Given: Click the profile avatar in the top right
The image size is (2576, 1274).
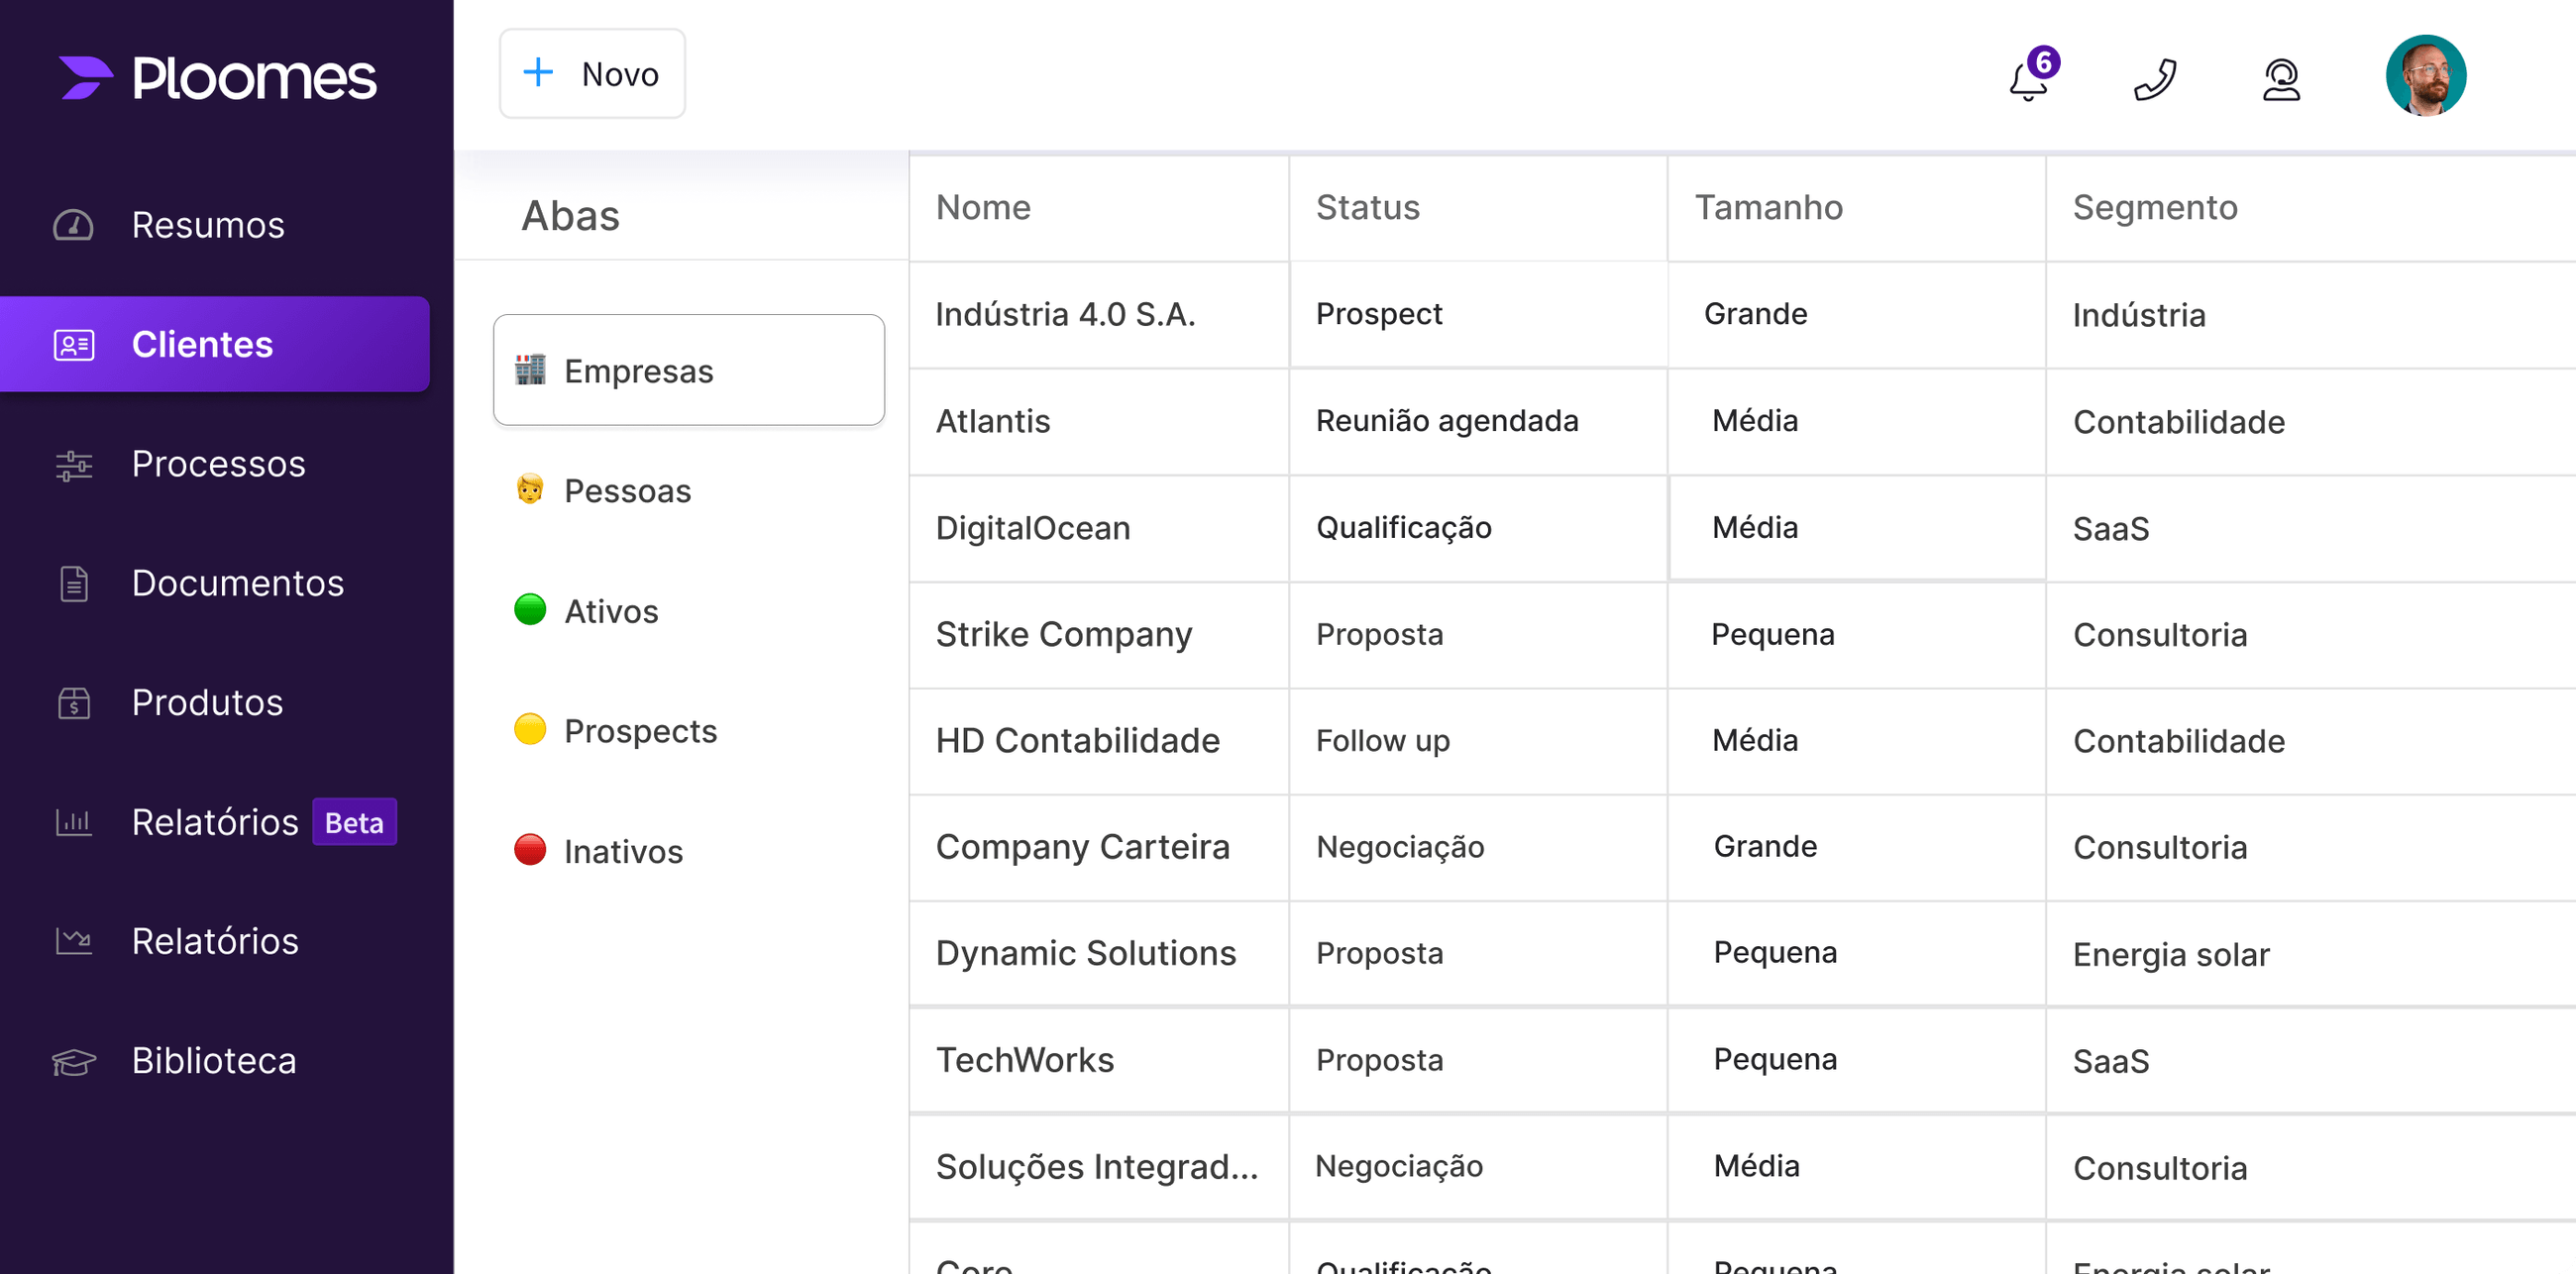Looking at the screenshot, I should (x=2425, y=74).
